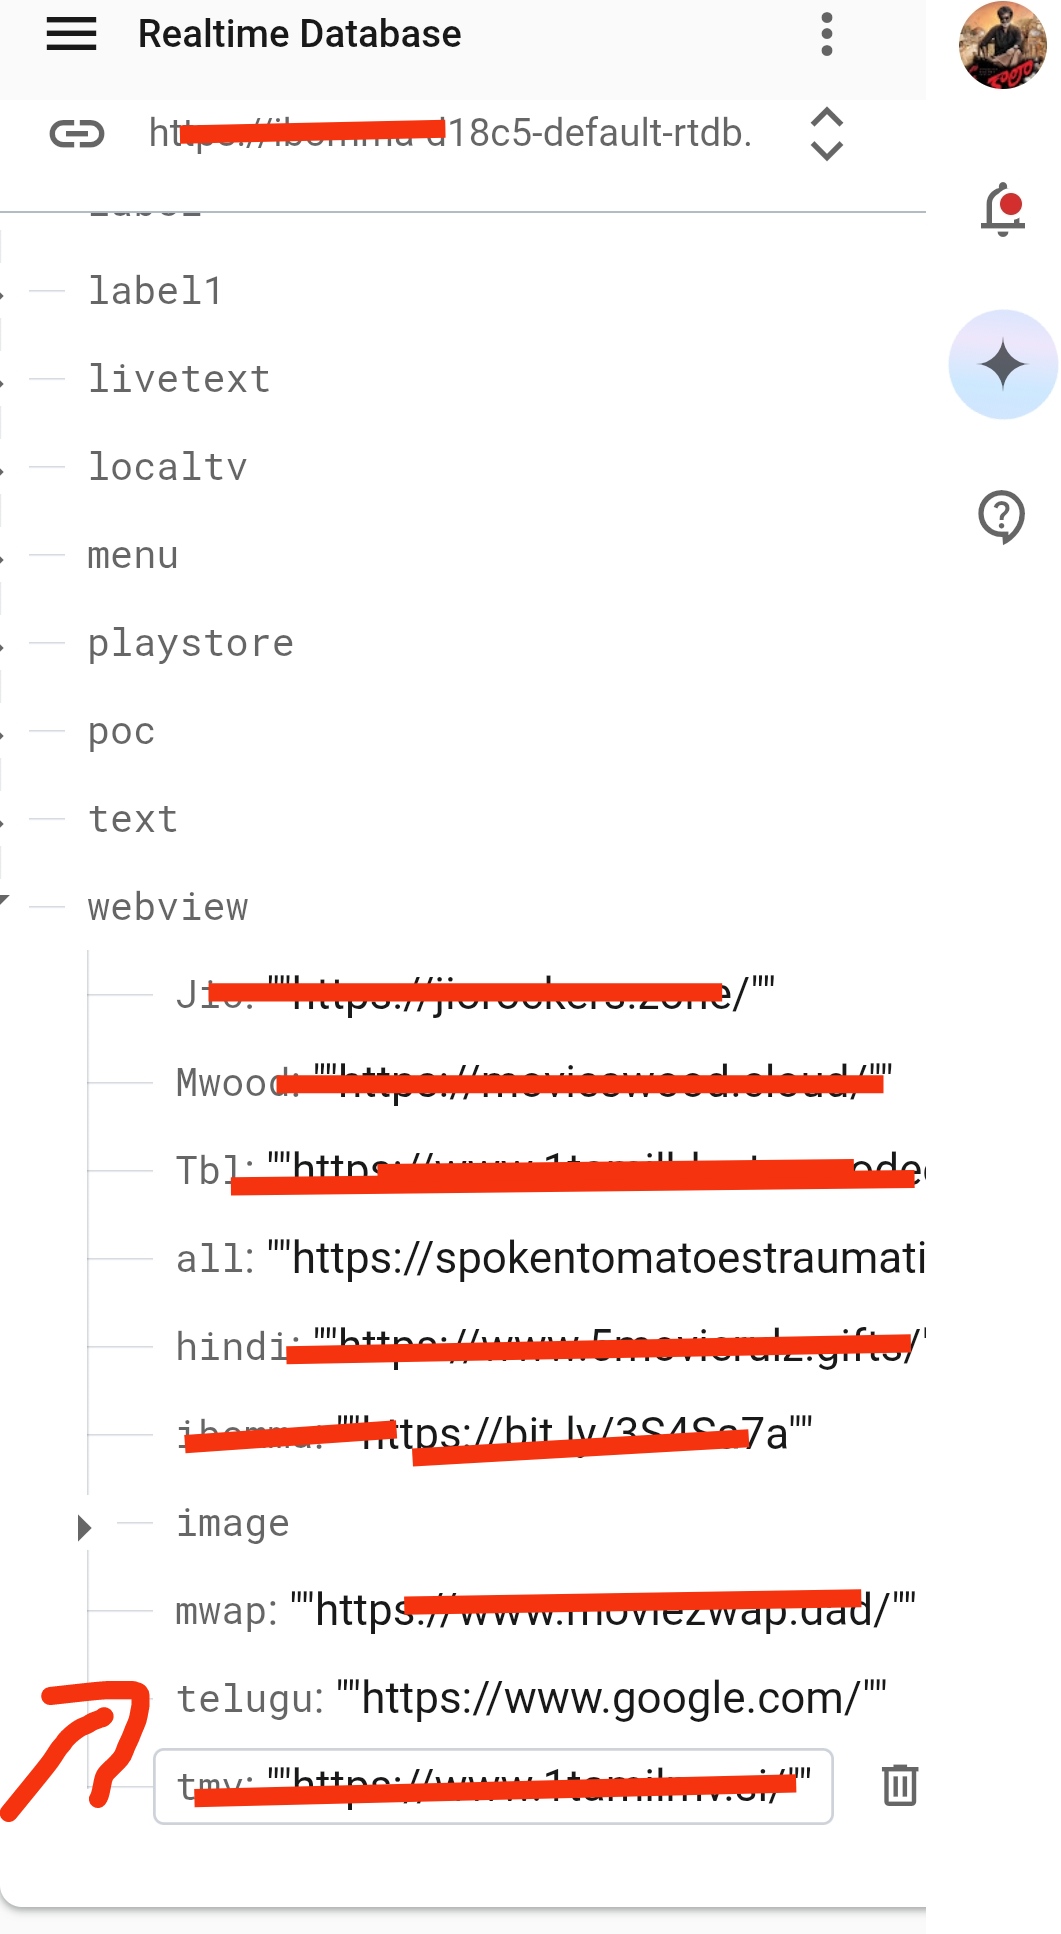This screenshot has height=1934, width=1061.
Task: Open the three-dot overflow menu
Action: (x=826, y=34)
